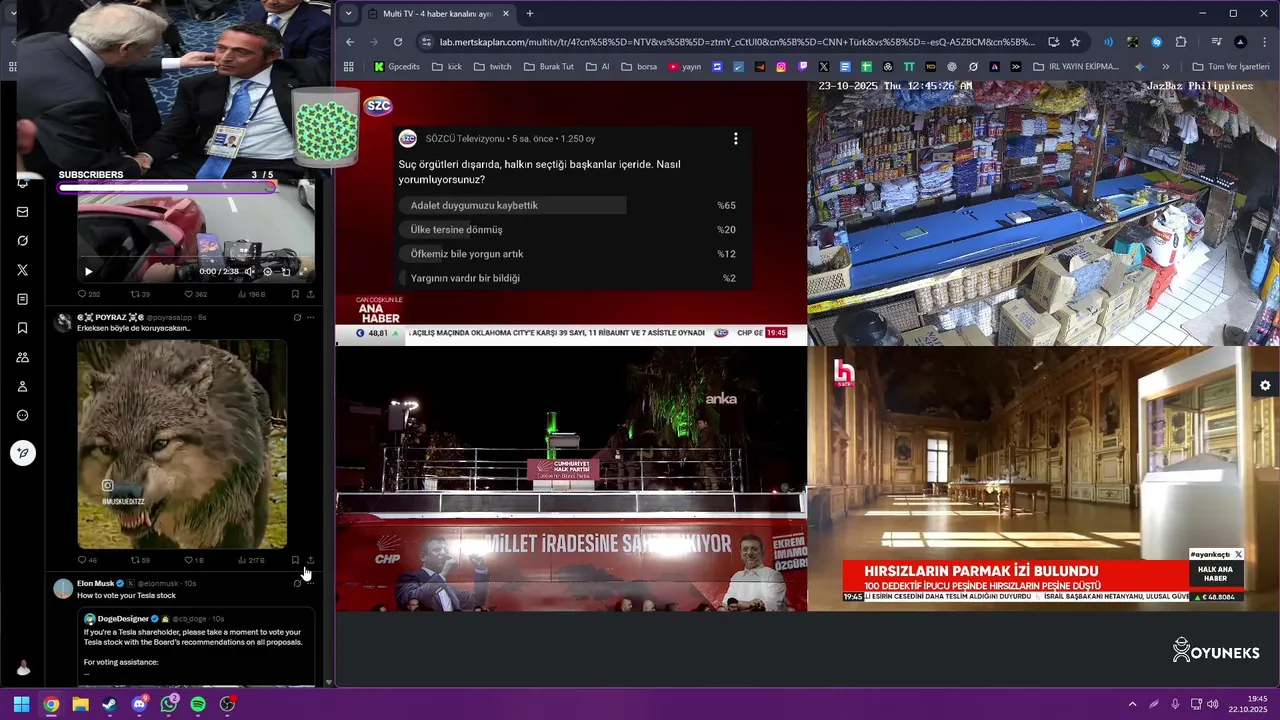Open Steam from the taskbar
The height and width of the screenshot is (720, 1280).
click(x=109, y=704)
